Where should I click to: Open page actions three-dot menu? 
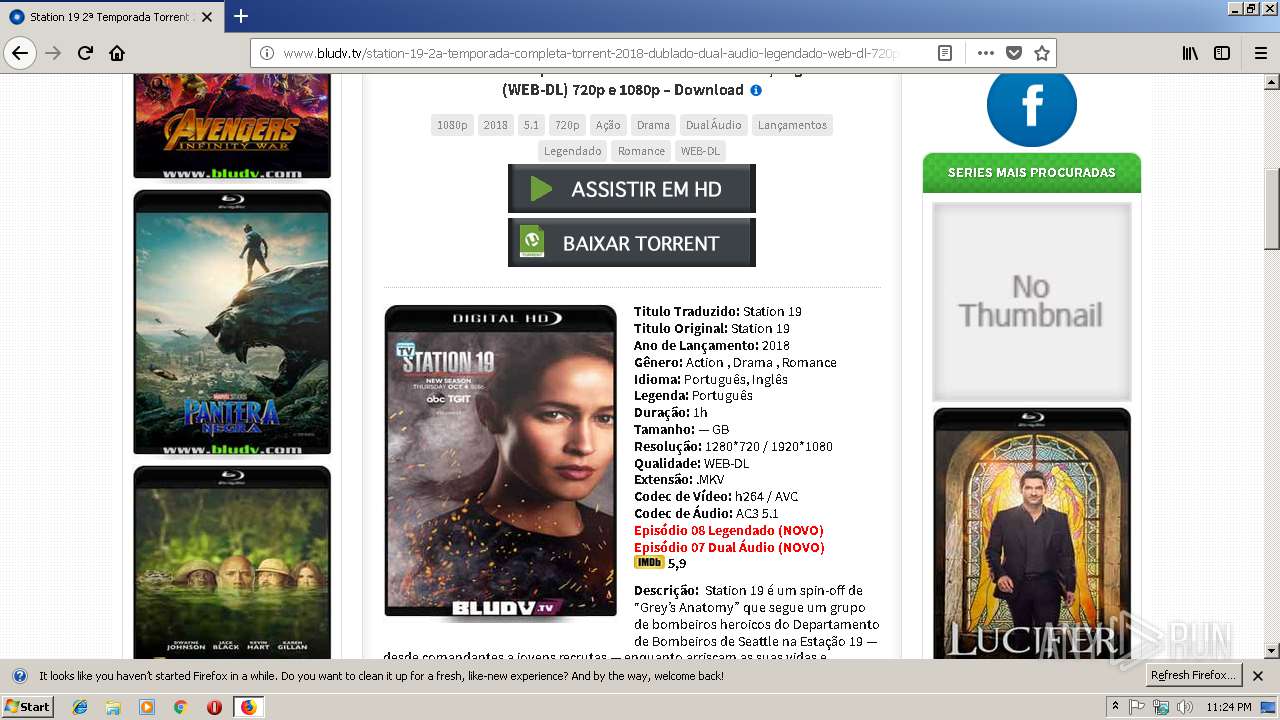coord(986,53)
